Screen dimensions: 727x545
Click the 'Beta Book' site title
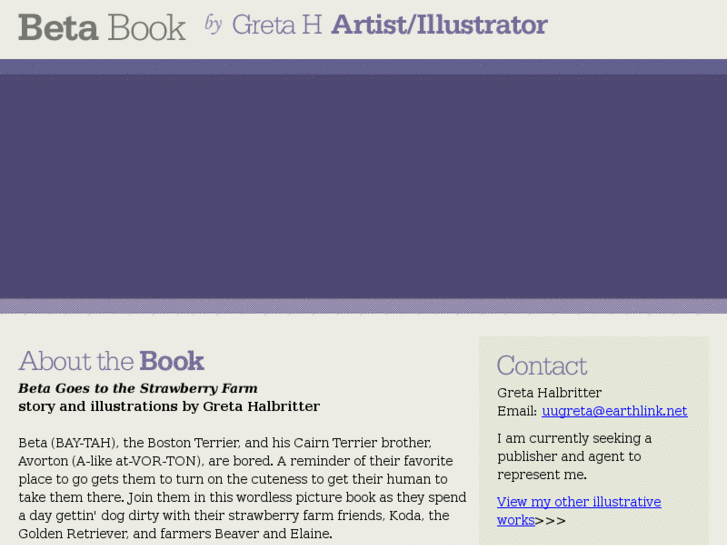[102, 27]
